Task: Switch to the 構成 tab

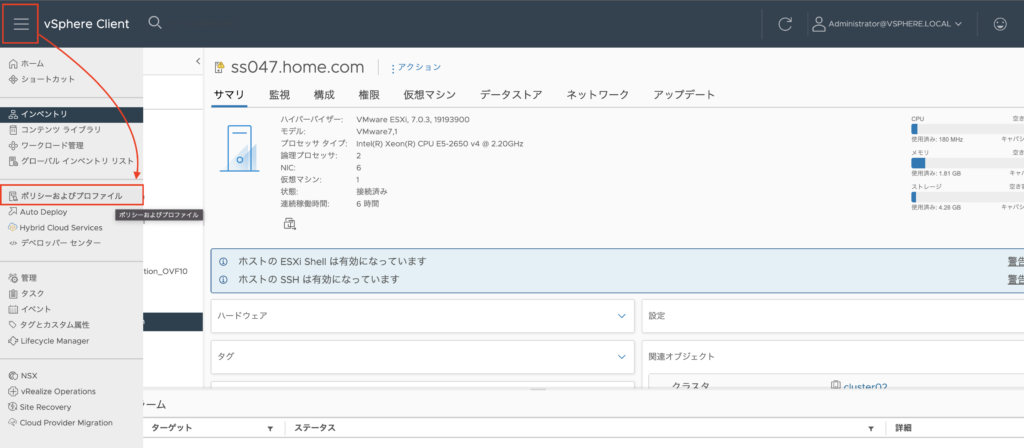Action: 324,95
